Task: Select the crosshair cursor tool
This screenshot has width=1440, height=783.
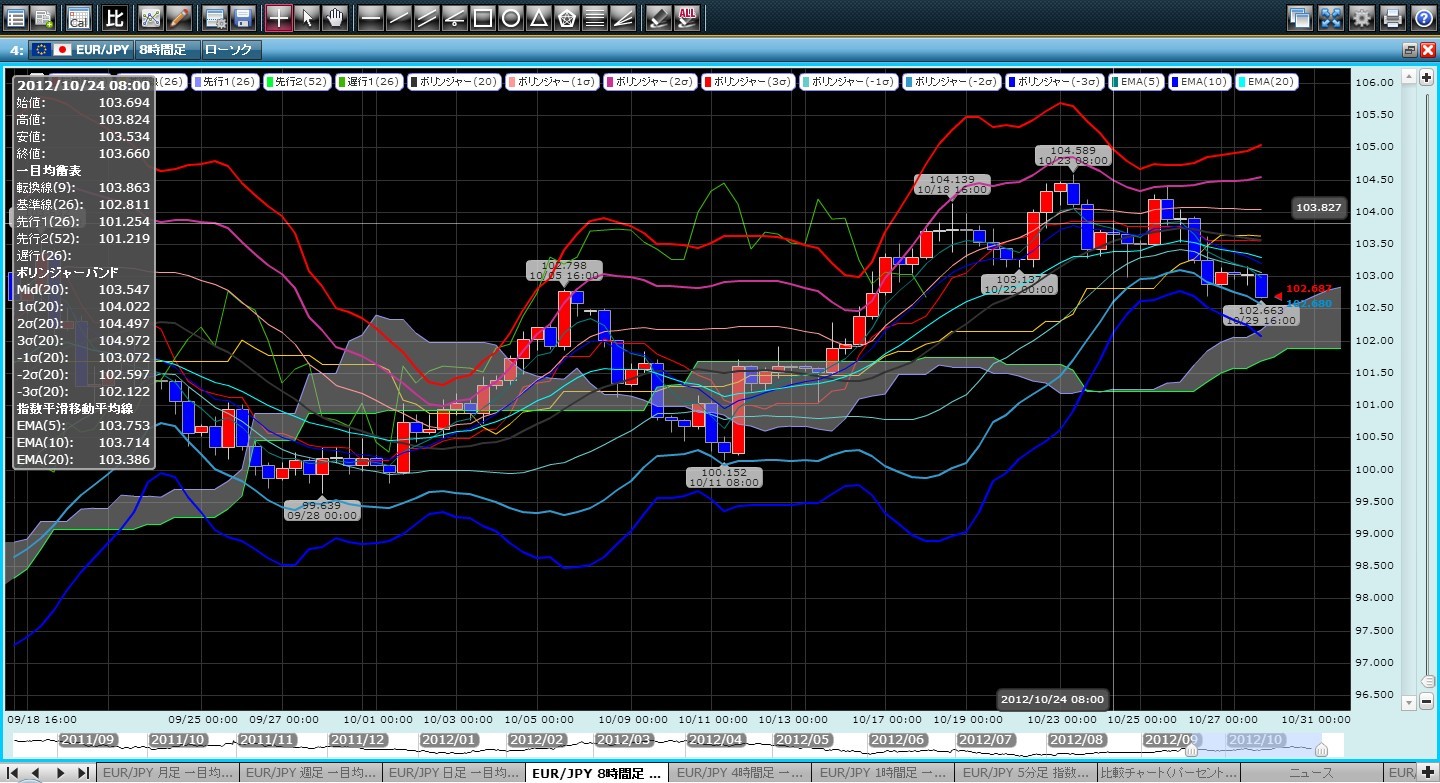Action: click(x=279, y=17)
